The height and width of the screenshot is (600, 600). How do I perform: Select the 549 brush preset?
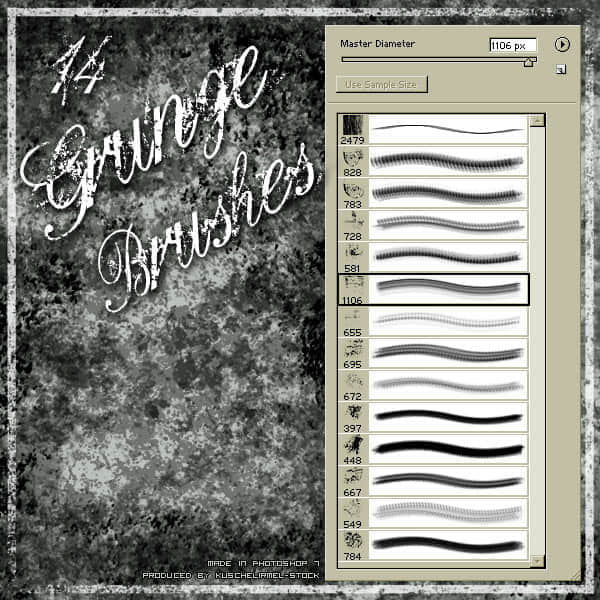click(x=434, y=514)
